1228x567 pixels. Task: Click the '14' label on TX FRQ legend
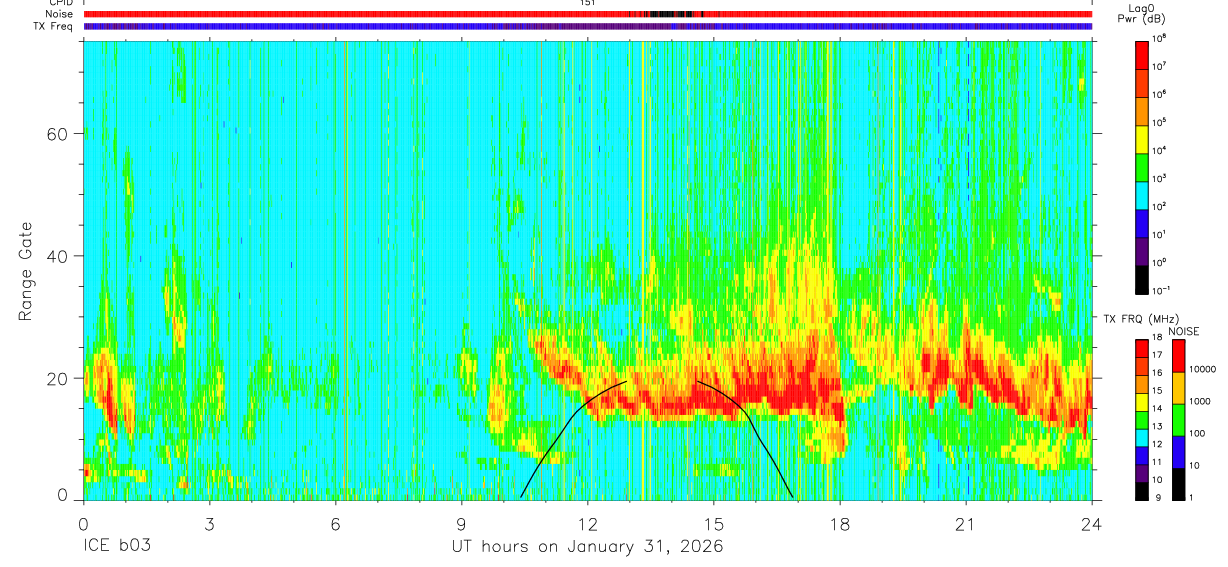click(x=1158, y=410)
